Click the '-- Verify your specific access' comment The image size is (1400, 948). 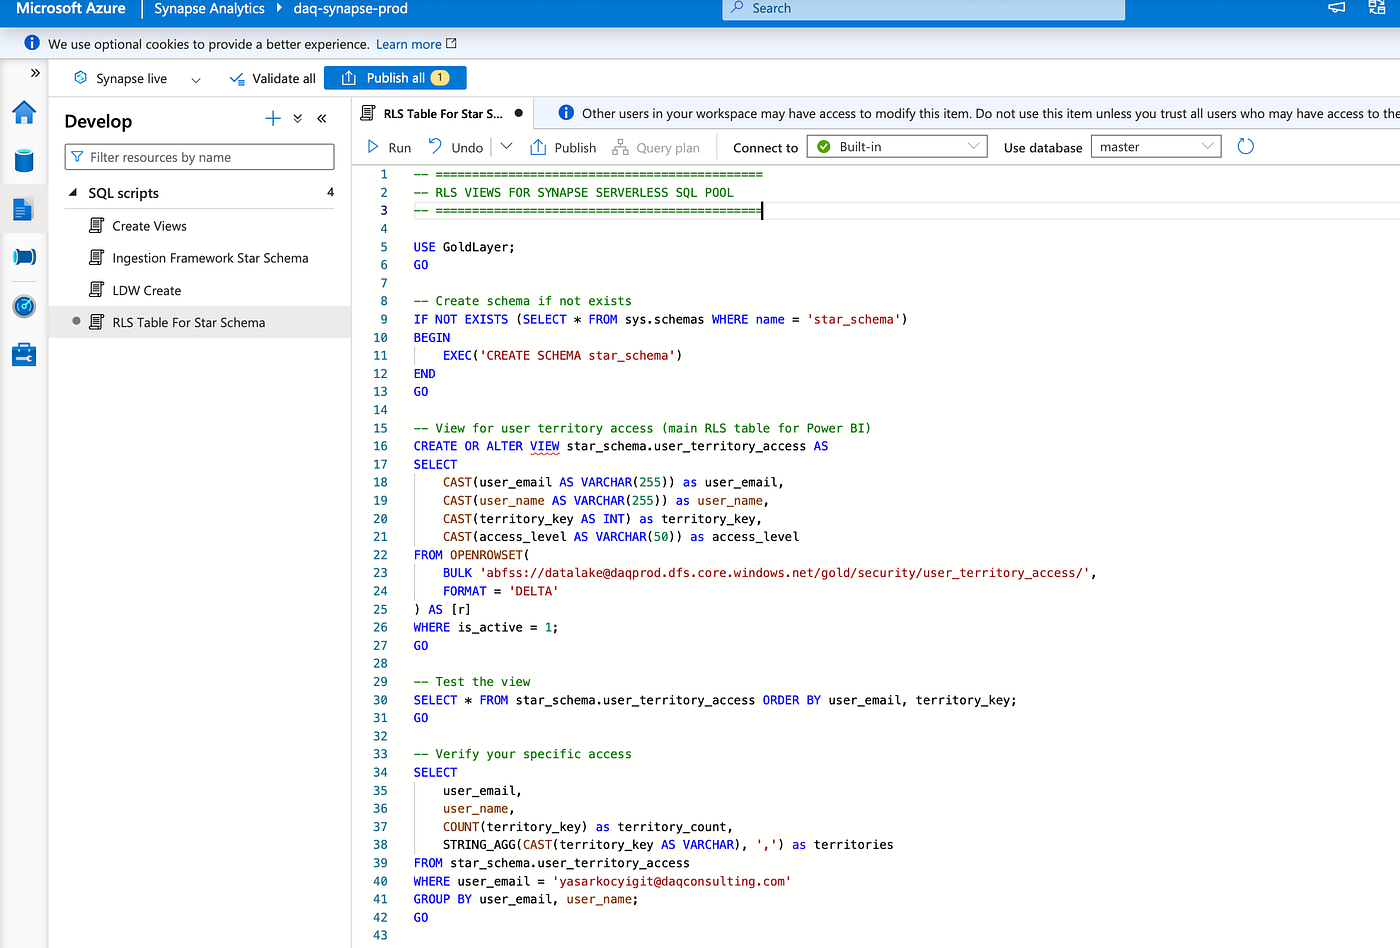[x=523, y=754]
